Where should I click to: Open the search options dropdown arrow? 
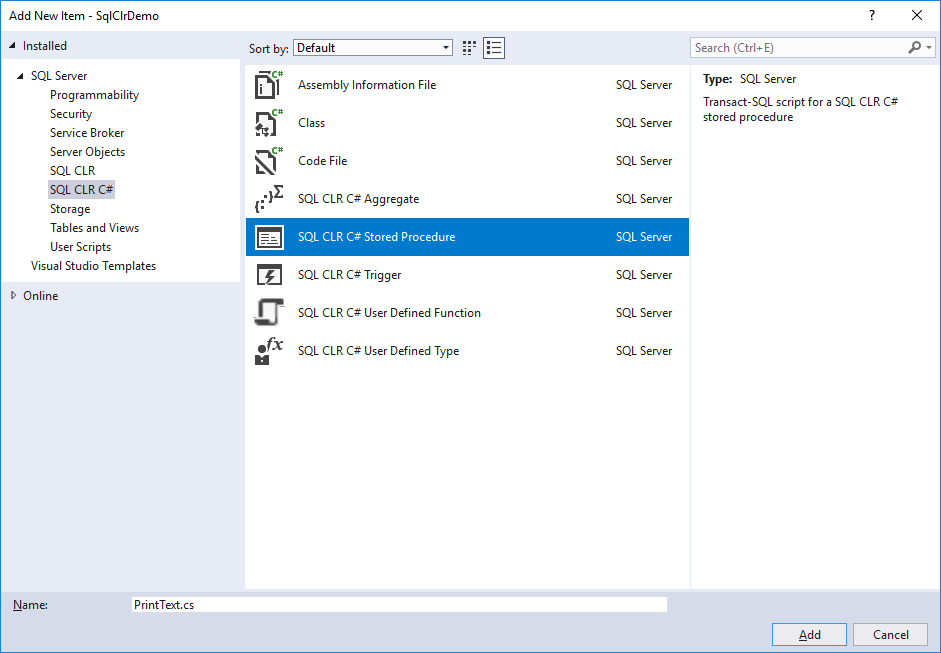[x=929, y=47]
